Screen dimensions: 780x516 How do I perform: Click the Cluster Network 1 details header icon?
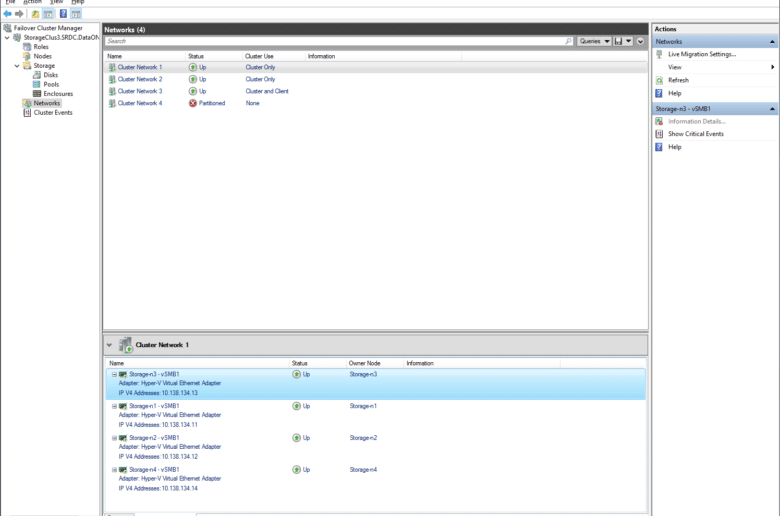click(x=126, y=345)
